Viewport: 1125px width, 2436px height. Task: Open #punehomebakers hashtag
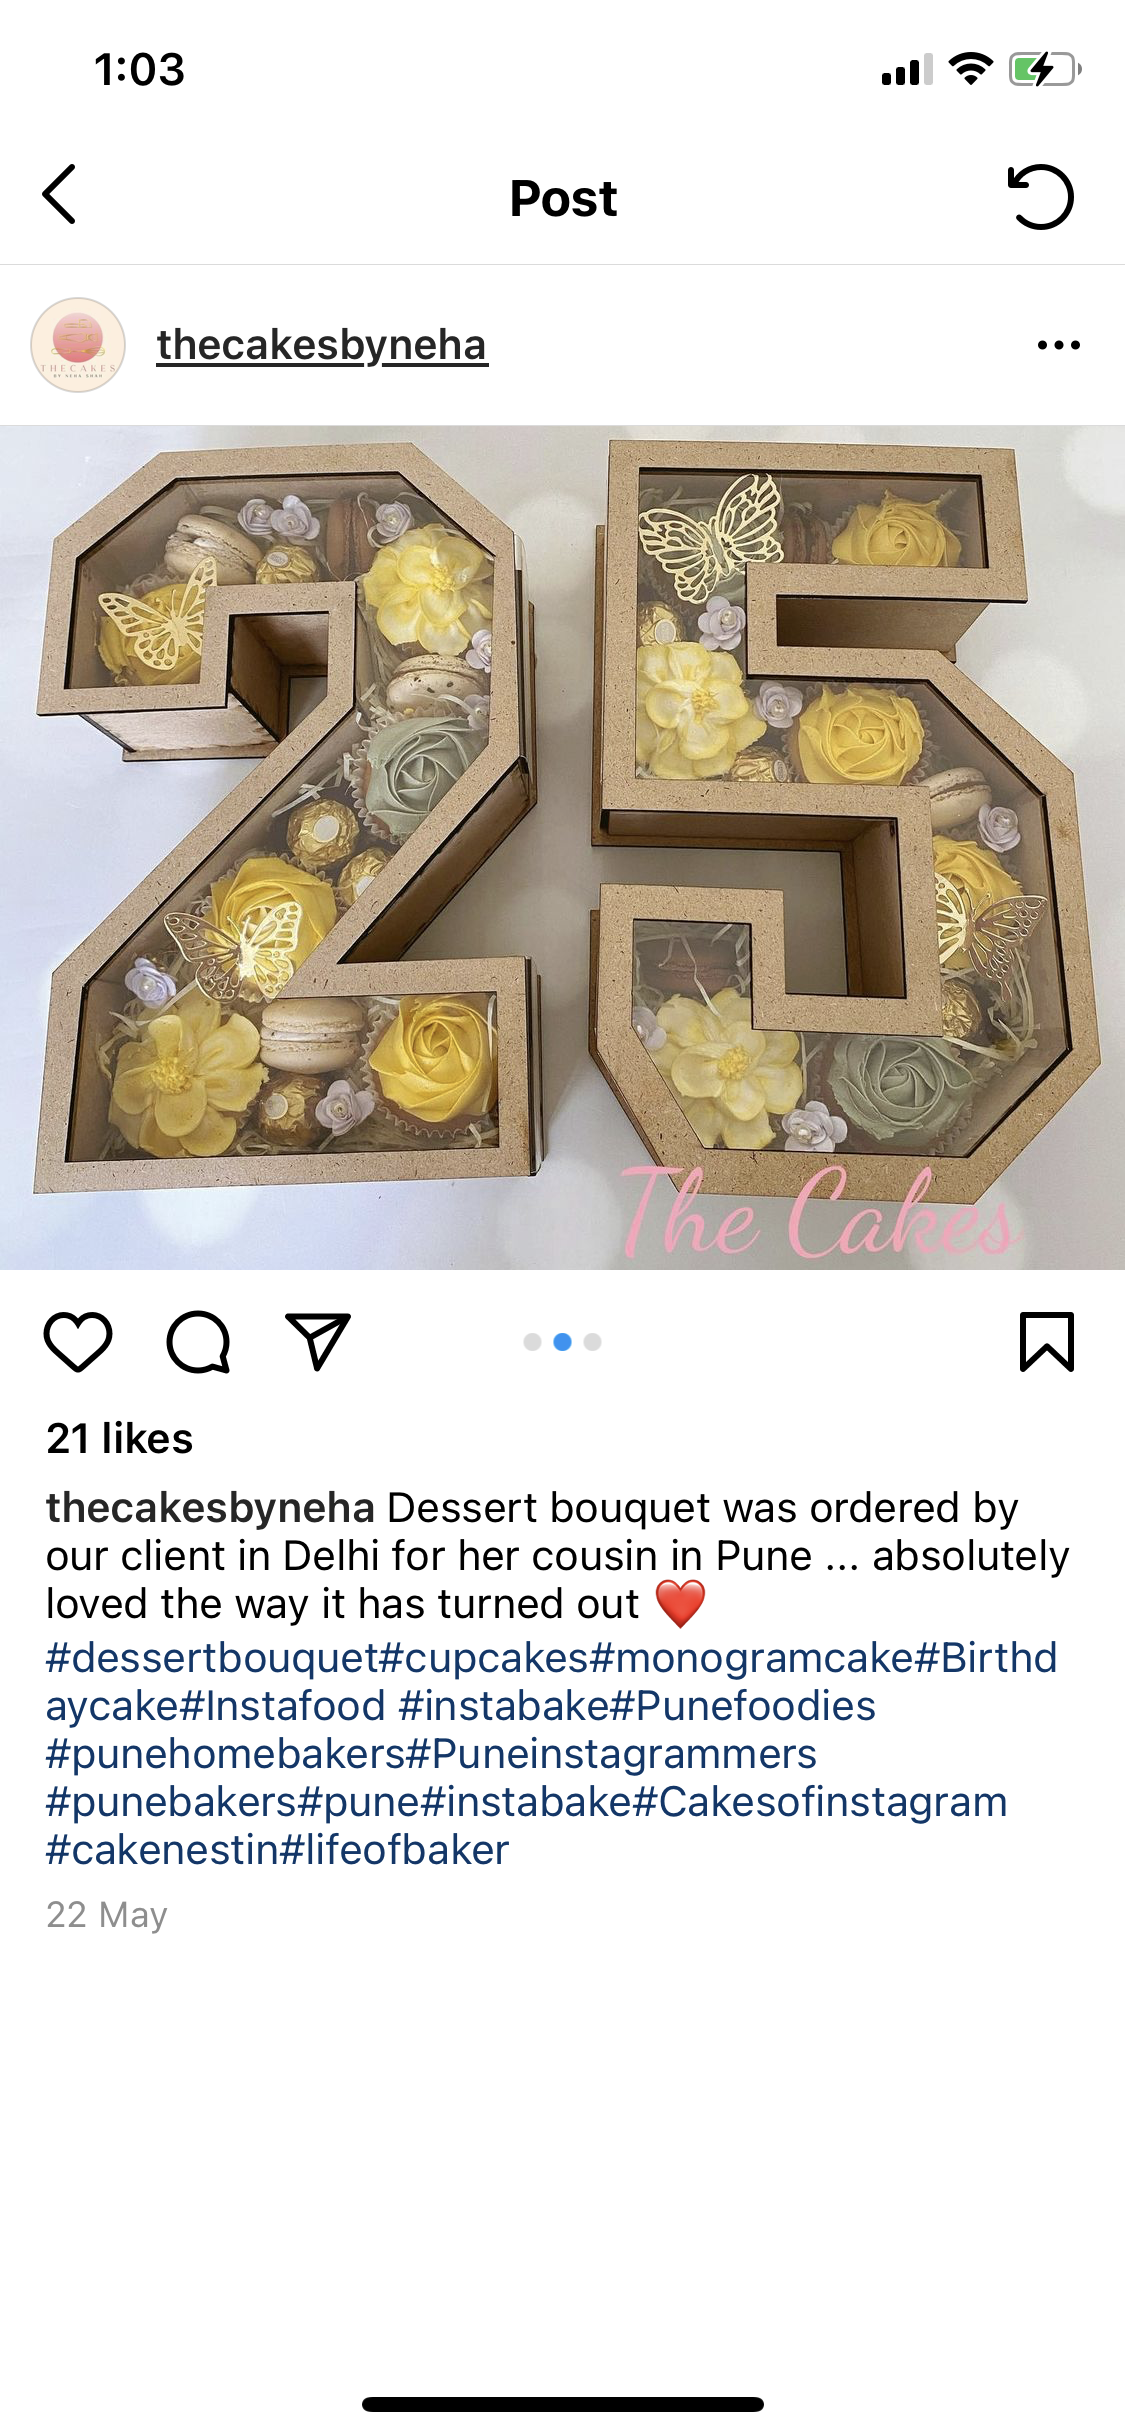tap(225, 1754)
